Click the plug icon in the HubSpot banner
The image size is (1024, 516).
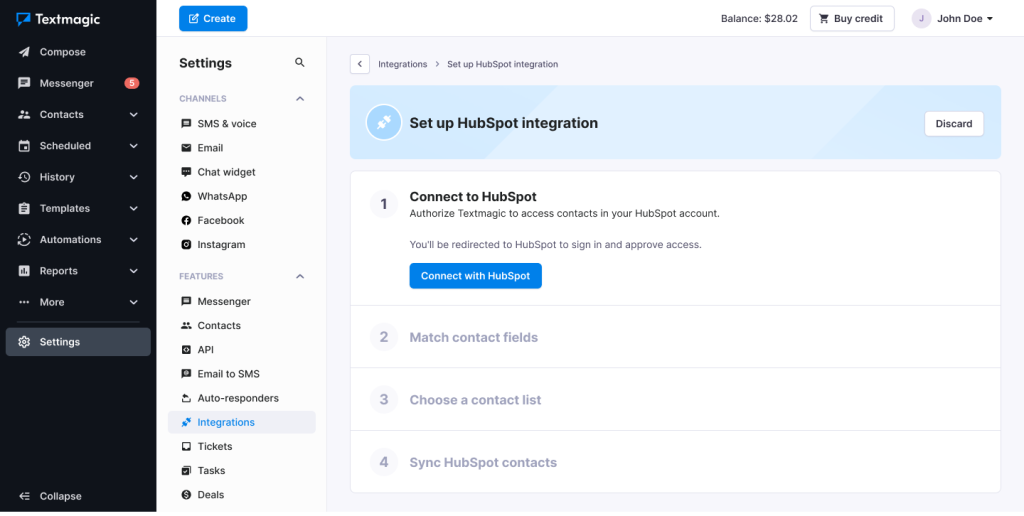tap(384, 123)
